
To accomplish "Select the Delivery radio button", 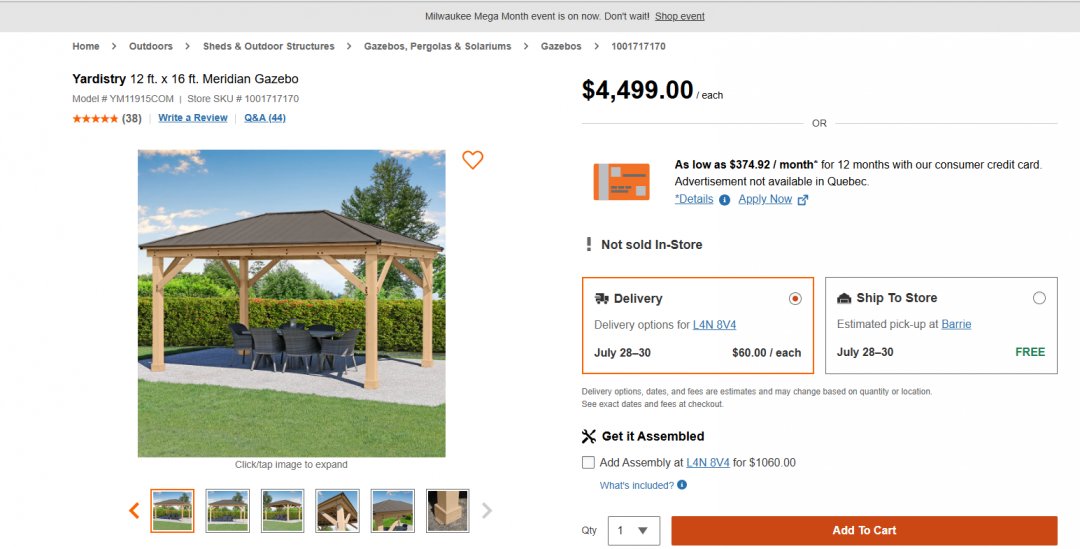I will [796, 299].
